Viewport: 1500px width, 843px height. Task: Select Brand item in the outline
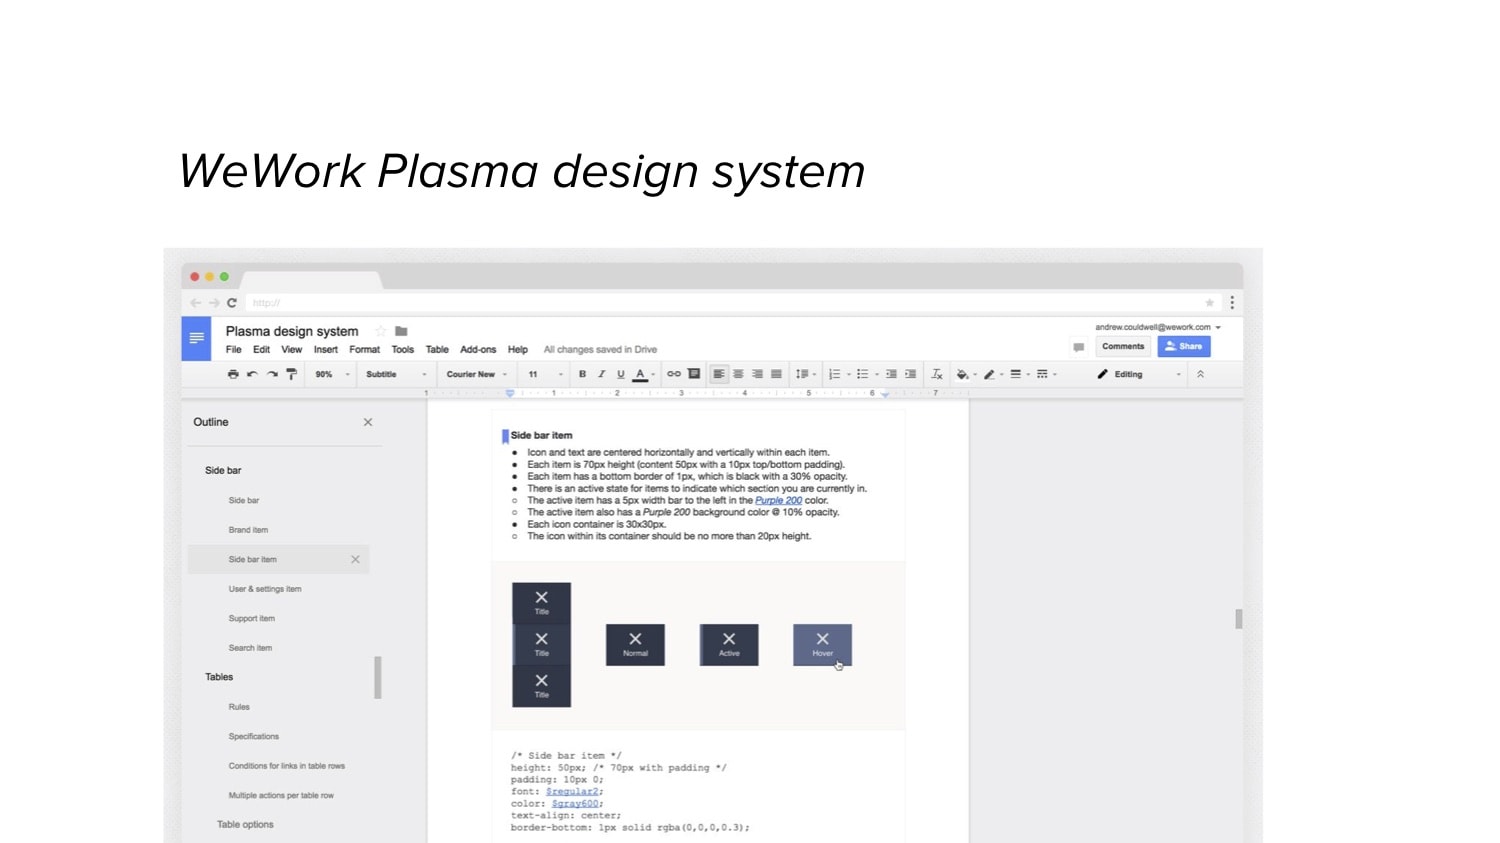(x=248, y=530)
